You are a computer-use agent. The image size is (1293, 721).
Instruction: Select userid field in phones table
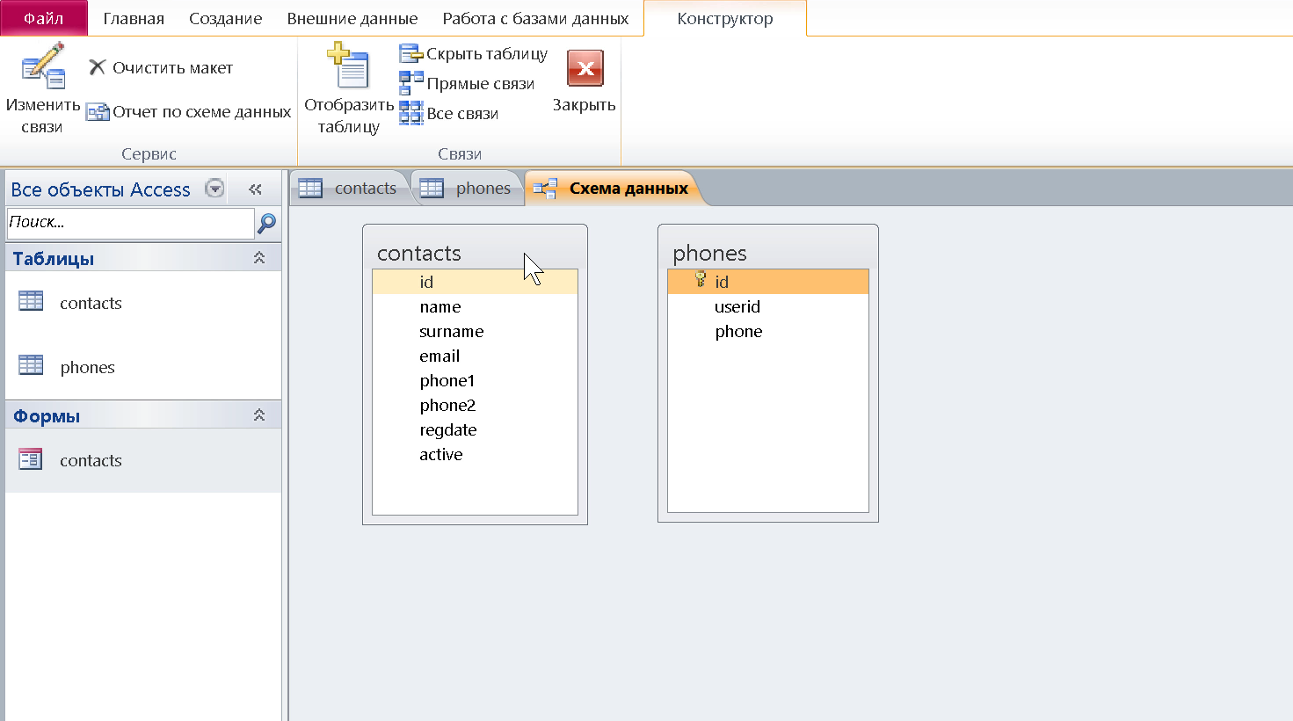click(768, 307)
